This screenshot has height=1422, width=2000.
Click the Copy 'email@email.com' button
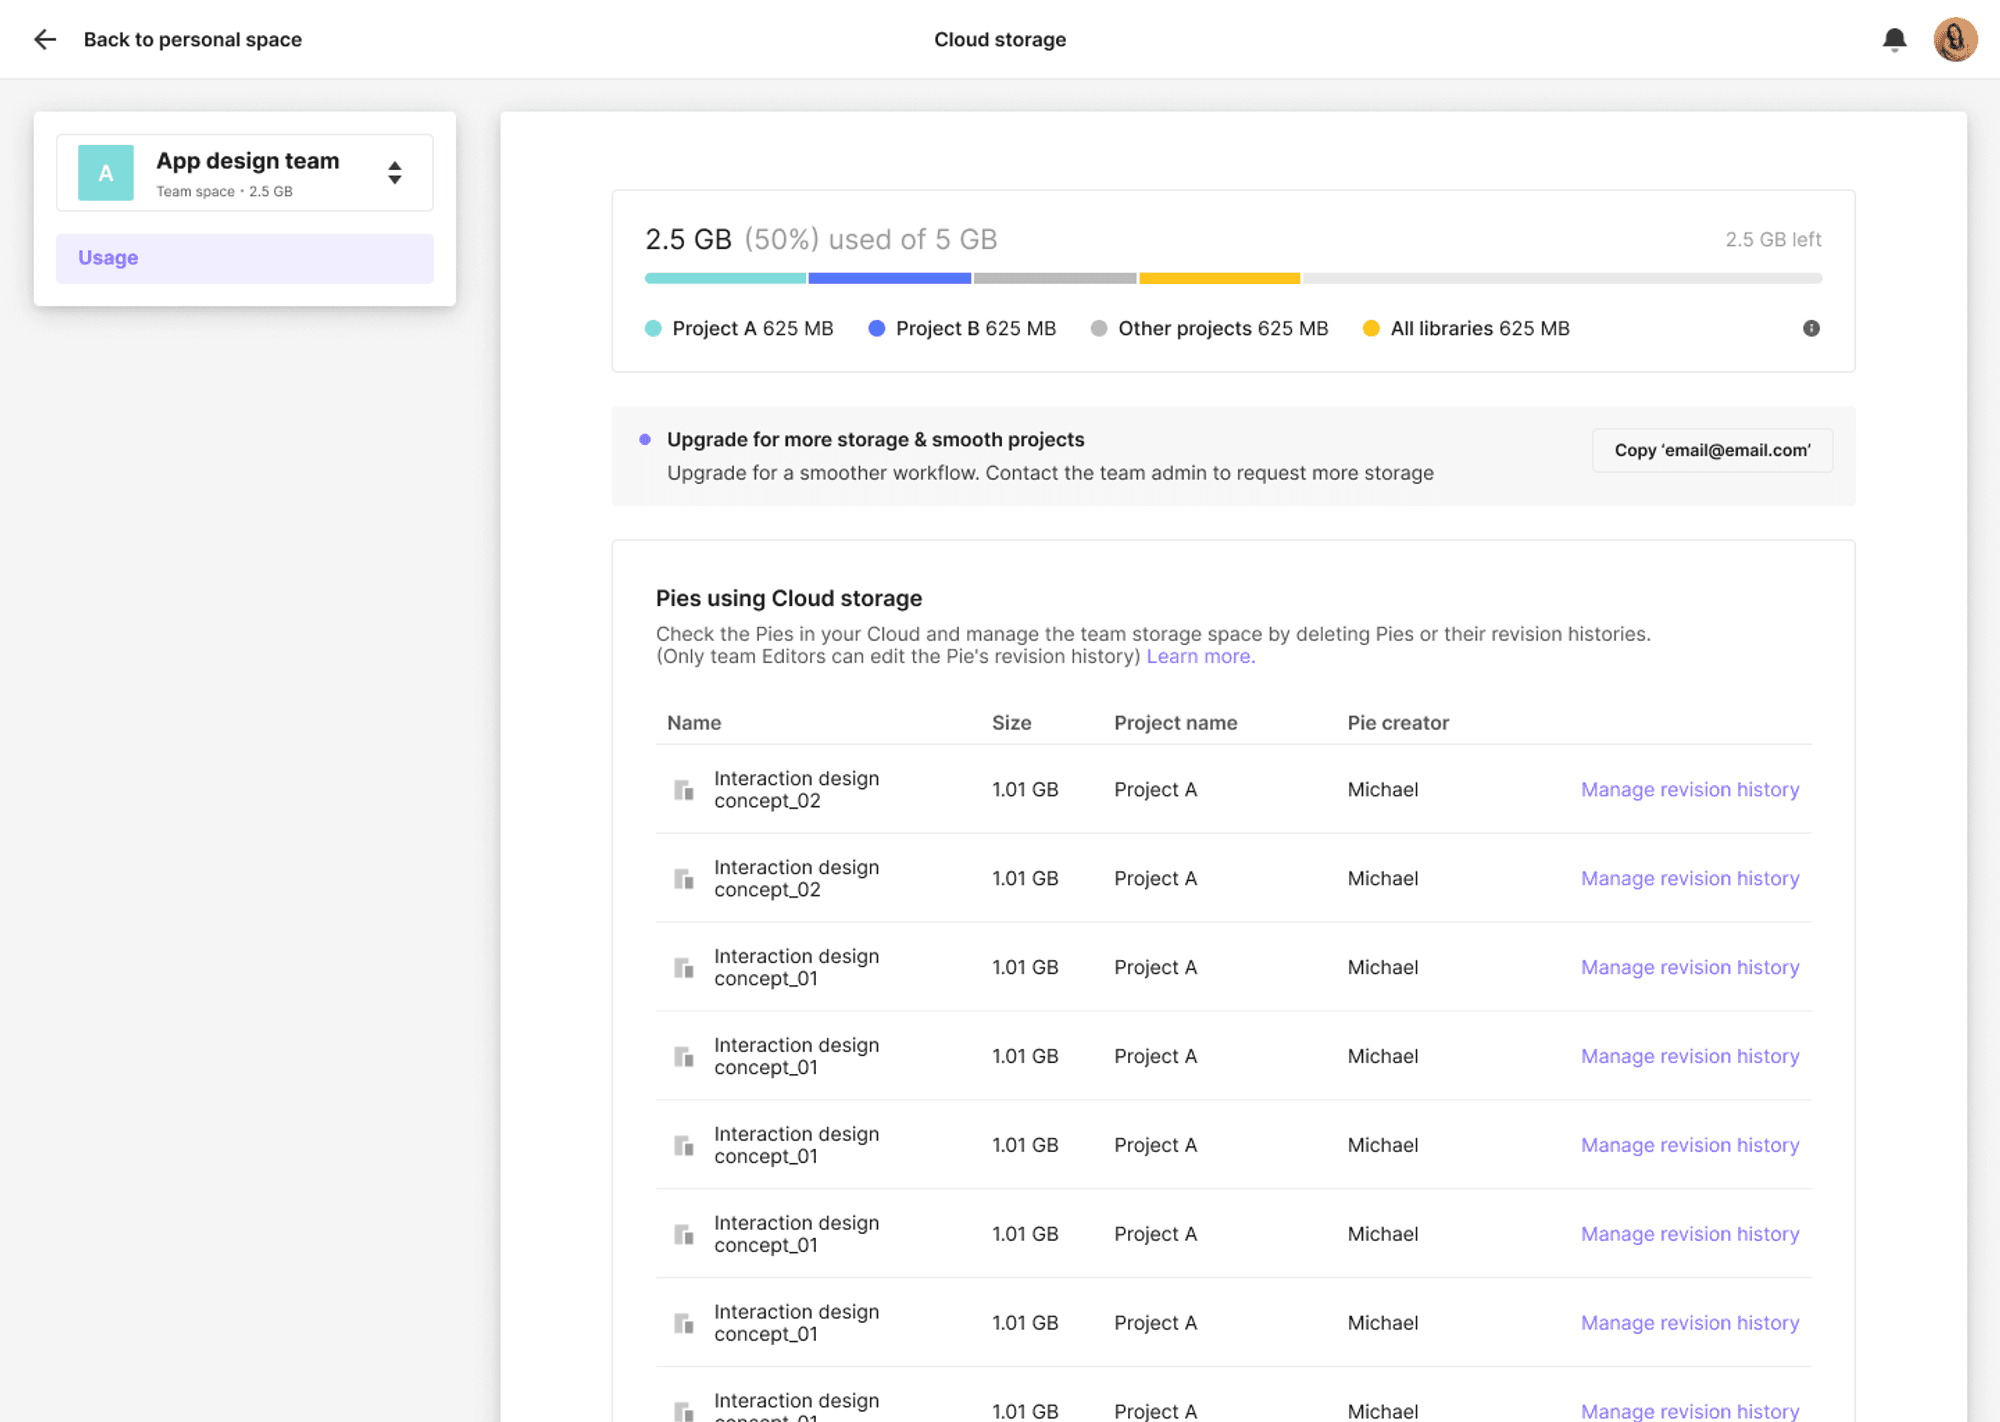click(x=1712, y=450)
